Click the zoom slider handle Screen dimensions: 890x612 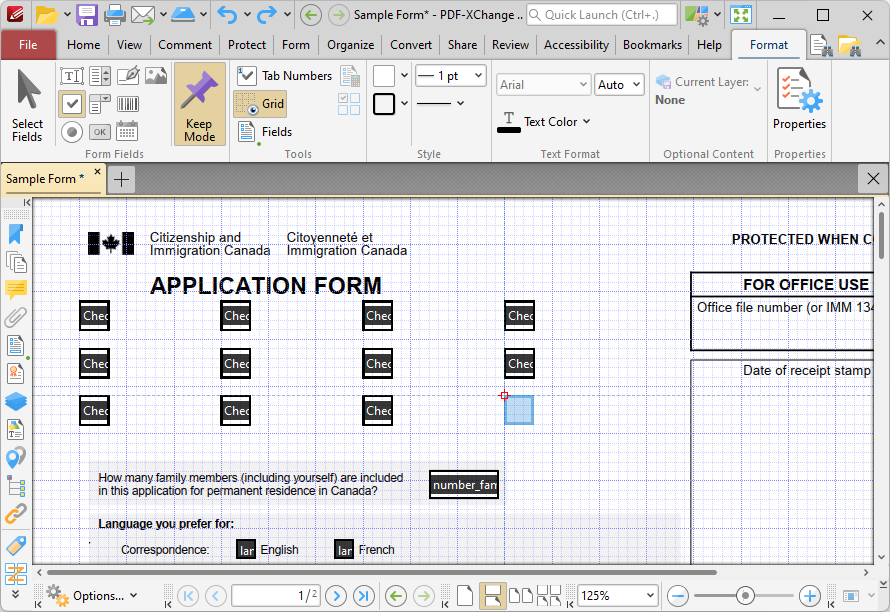point(745,596)
